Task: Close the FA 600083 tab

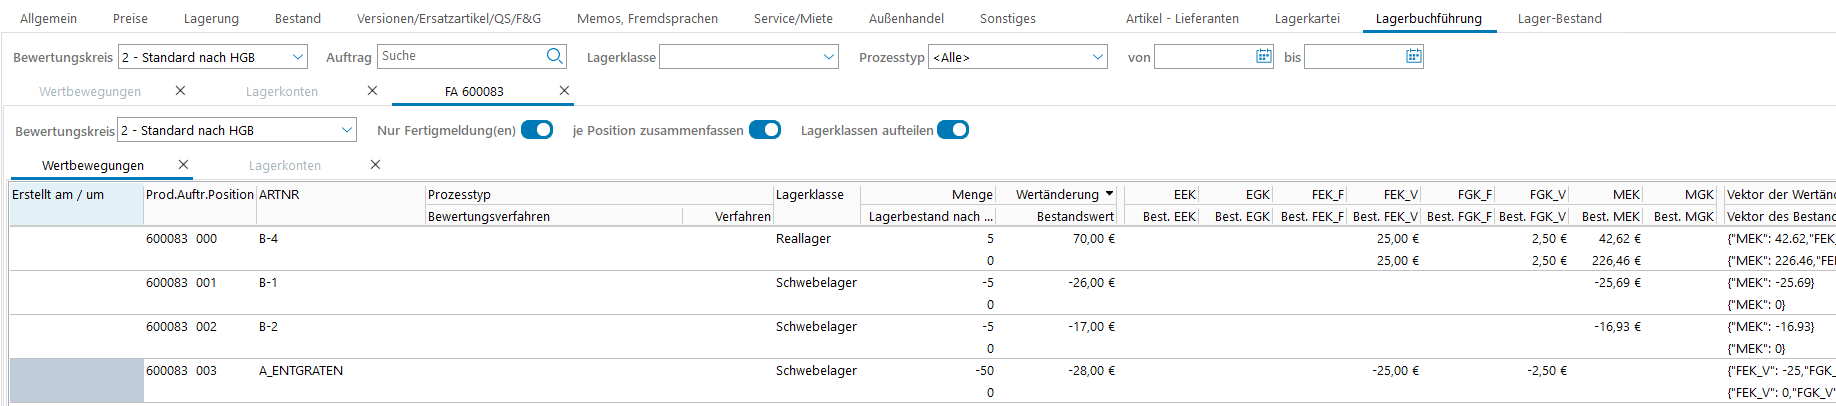Action: pyautogui.click(x=564, y=91)
